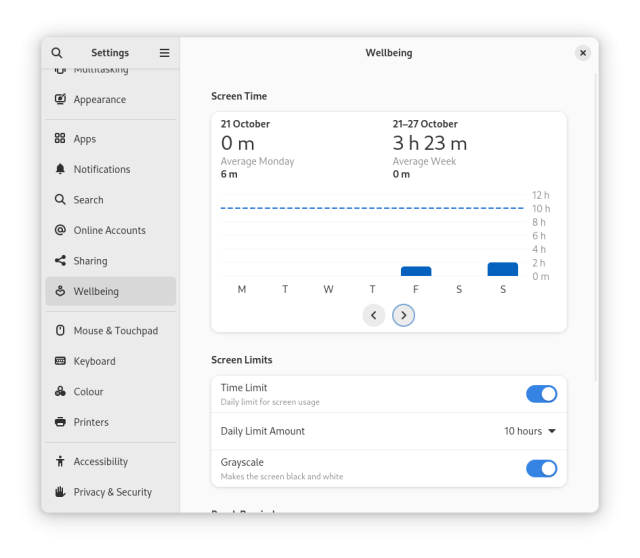Image resolution: width=640 pixels, height=558 pixels.
Task: Go to next week in chart
Action: point(403,315)
